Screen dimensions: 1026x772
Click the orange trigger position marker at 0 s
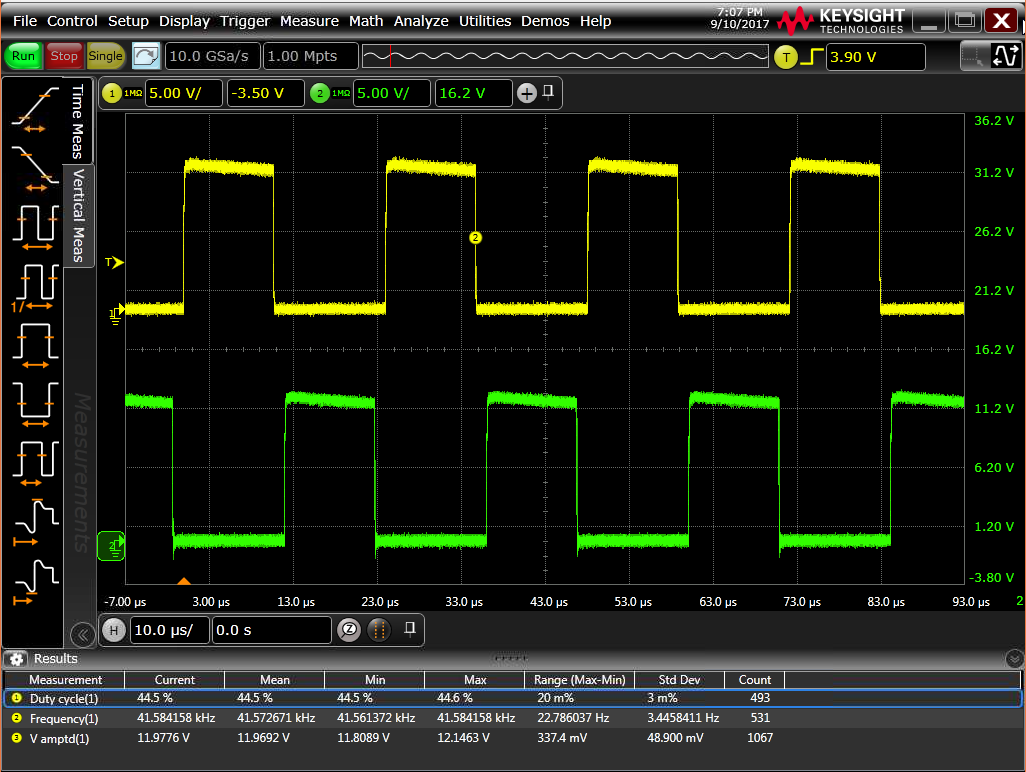pos(184,581)
